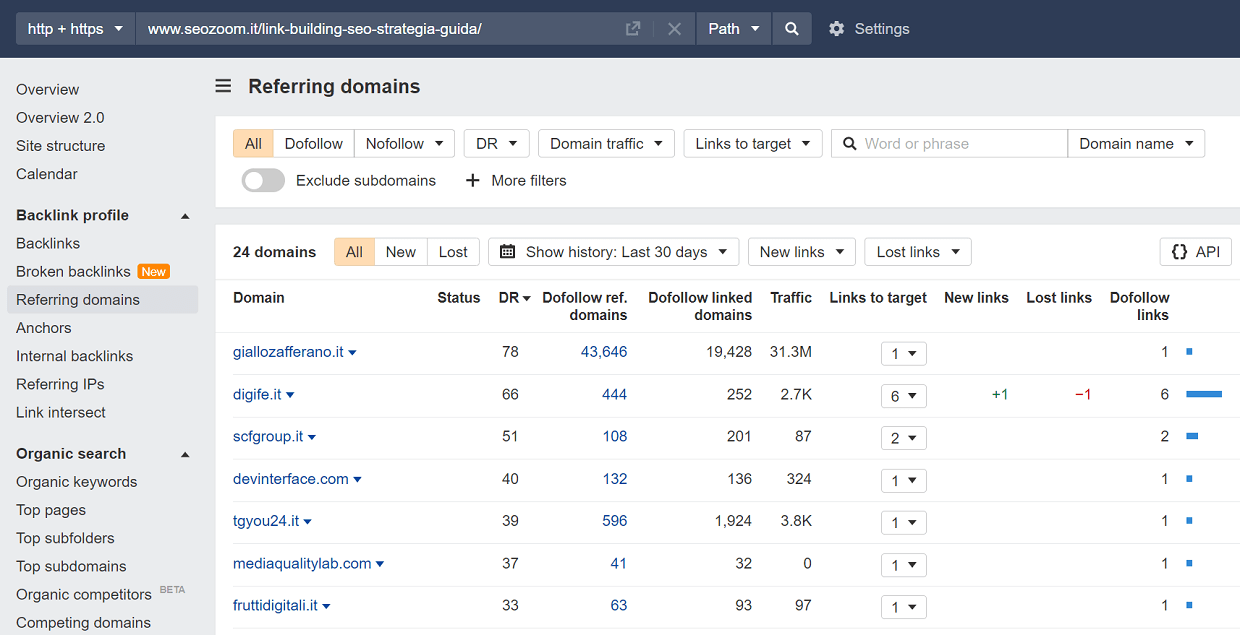Screen dimensions: 1240x635
Task: Click the magnifier search button in top bar
Action: pyautogui.click(x=791, y=29)
